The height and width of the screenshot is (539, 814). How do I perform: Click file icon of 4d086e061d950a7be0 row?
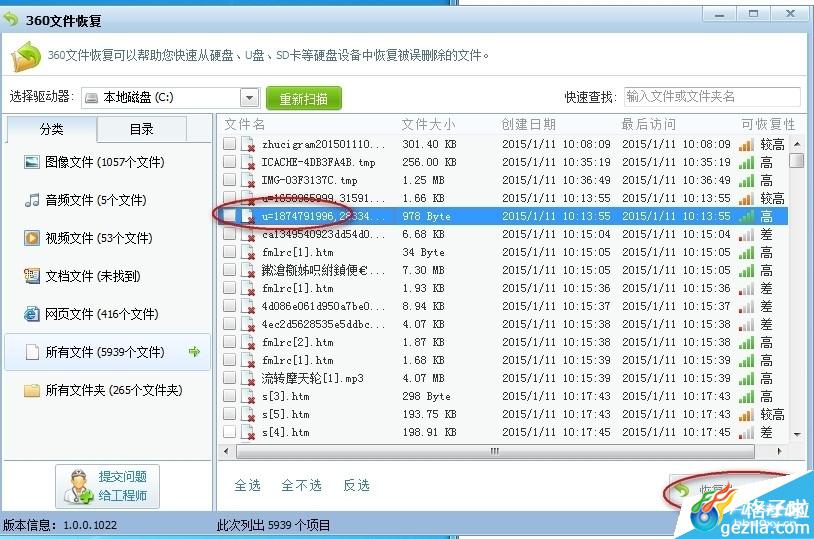[248, 306]
